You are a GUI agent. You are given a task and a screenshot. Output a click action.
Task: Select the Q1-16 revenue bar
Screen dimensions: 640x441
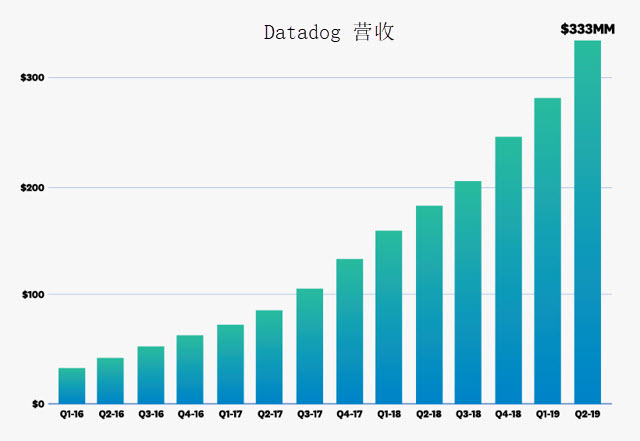72,386
